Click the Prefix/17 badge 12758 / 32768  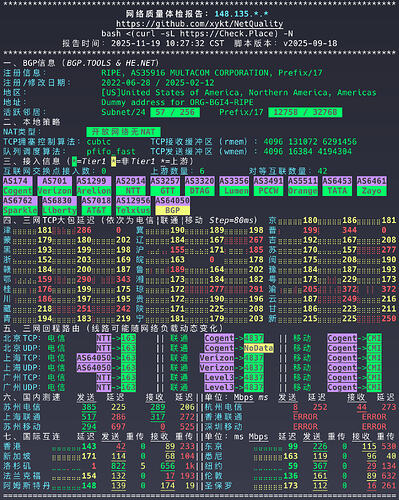pos(305,112)
